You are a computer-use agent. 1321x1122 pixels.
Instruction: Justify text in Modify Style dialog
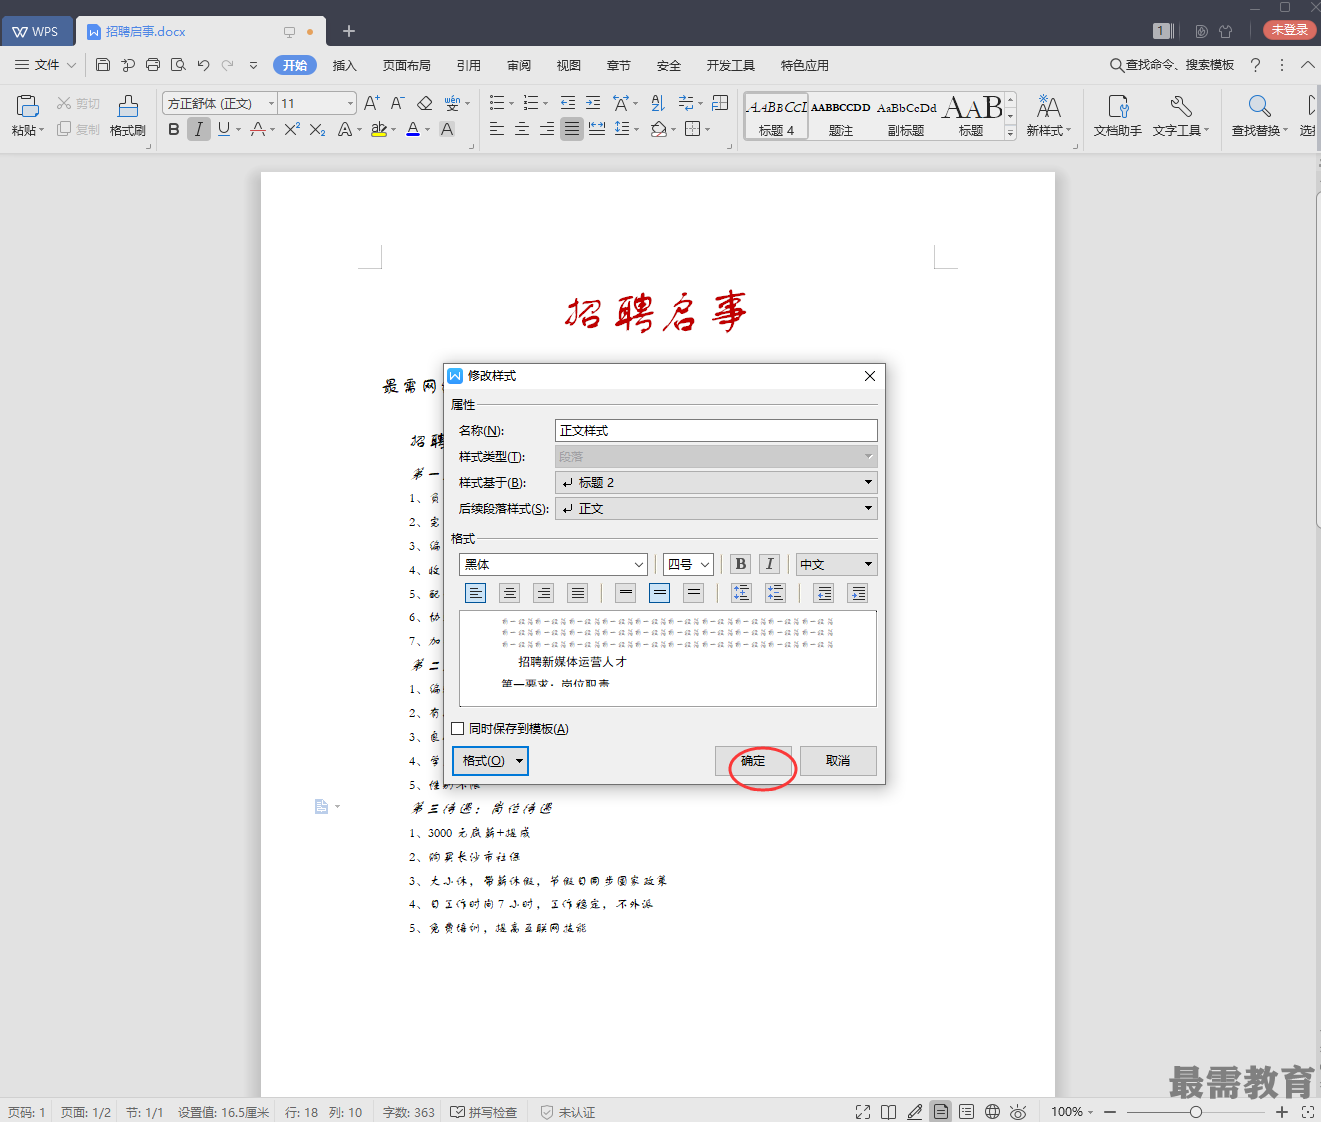(x=578, y=593)
